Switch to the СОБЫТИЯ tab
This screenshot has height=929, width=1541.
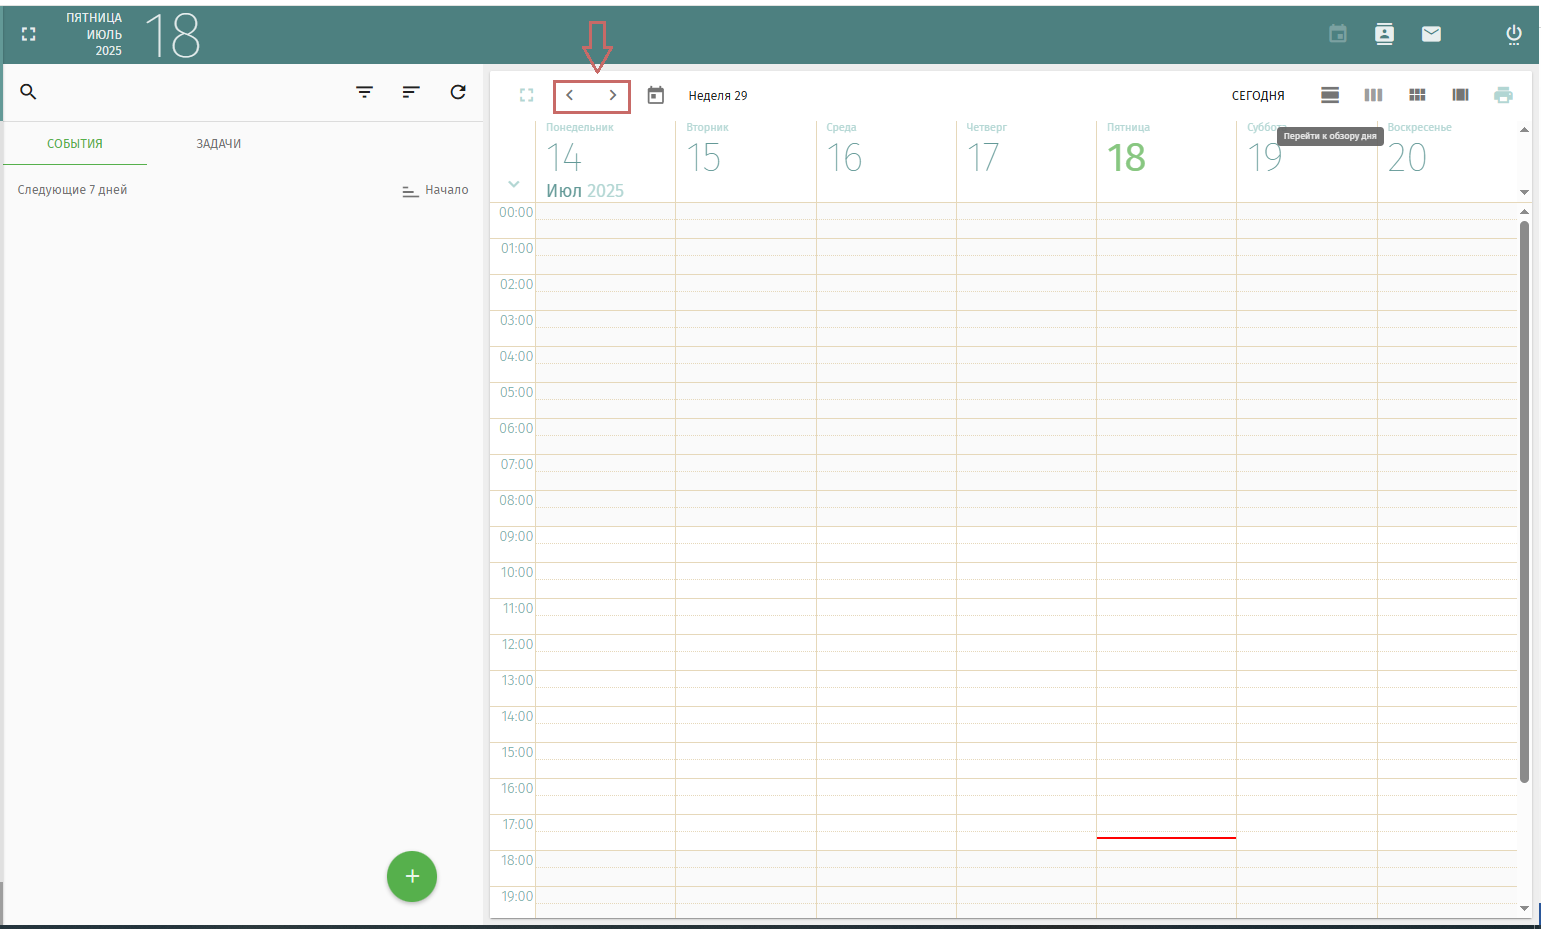pyautogui.click(x=75, y=144)
